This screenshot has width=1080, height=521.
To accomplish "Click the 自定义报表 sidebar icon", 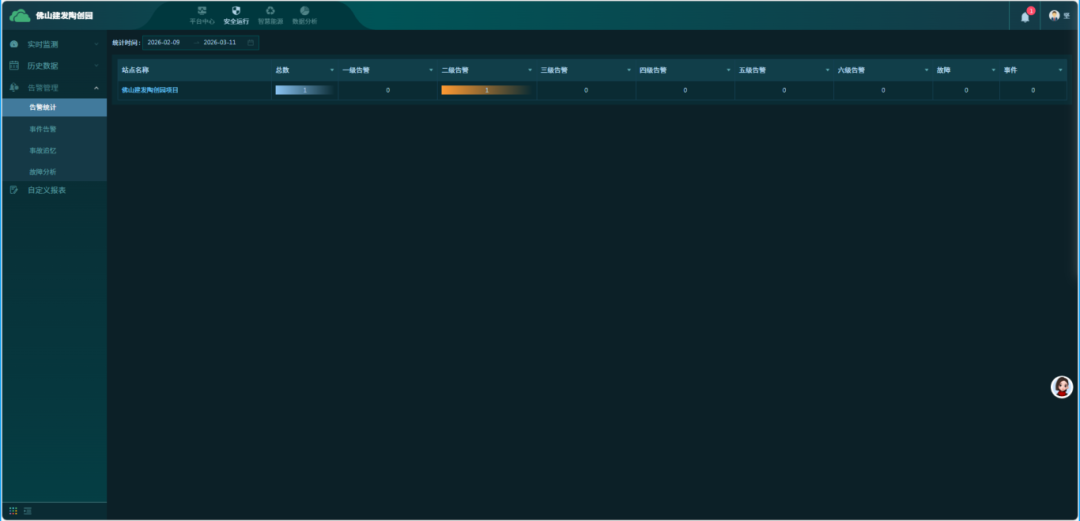I will tap(14, 190).
